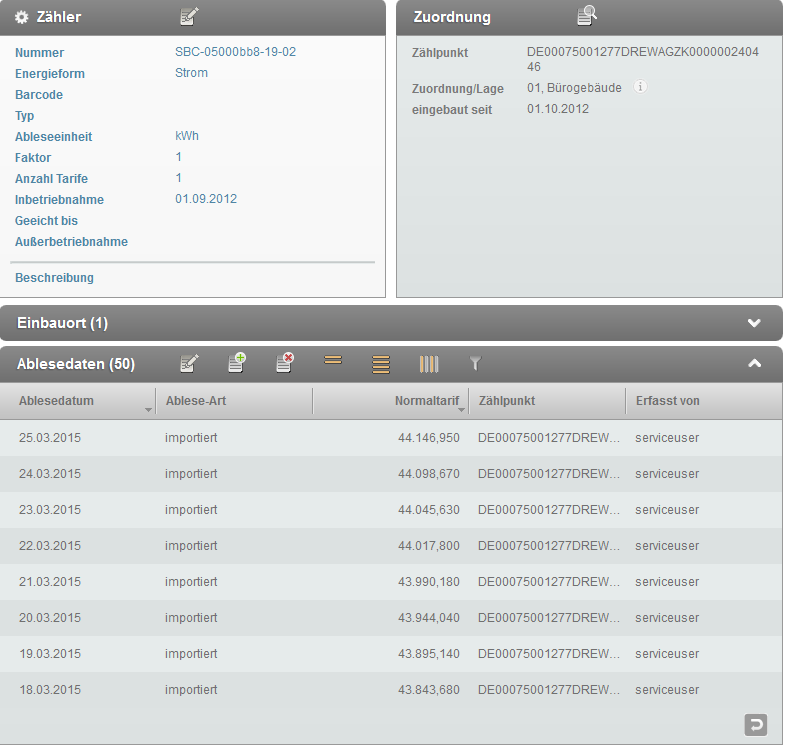Image resolution: width=787 pixels, height=749 pixels.
Task: Click the info icon beside Bürogebäude
Action: pyautogui.click(x=641, y=87)
